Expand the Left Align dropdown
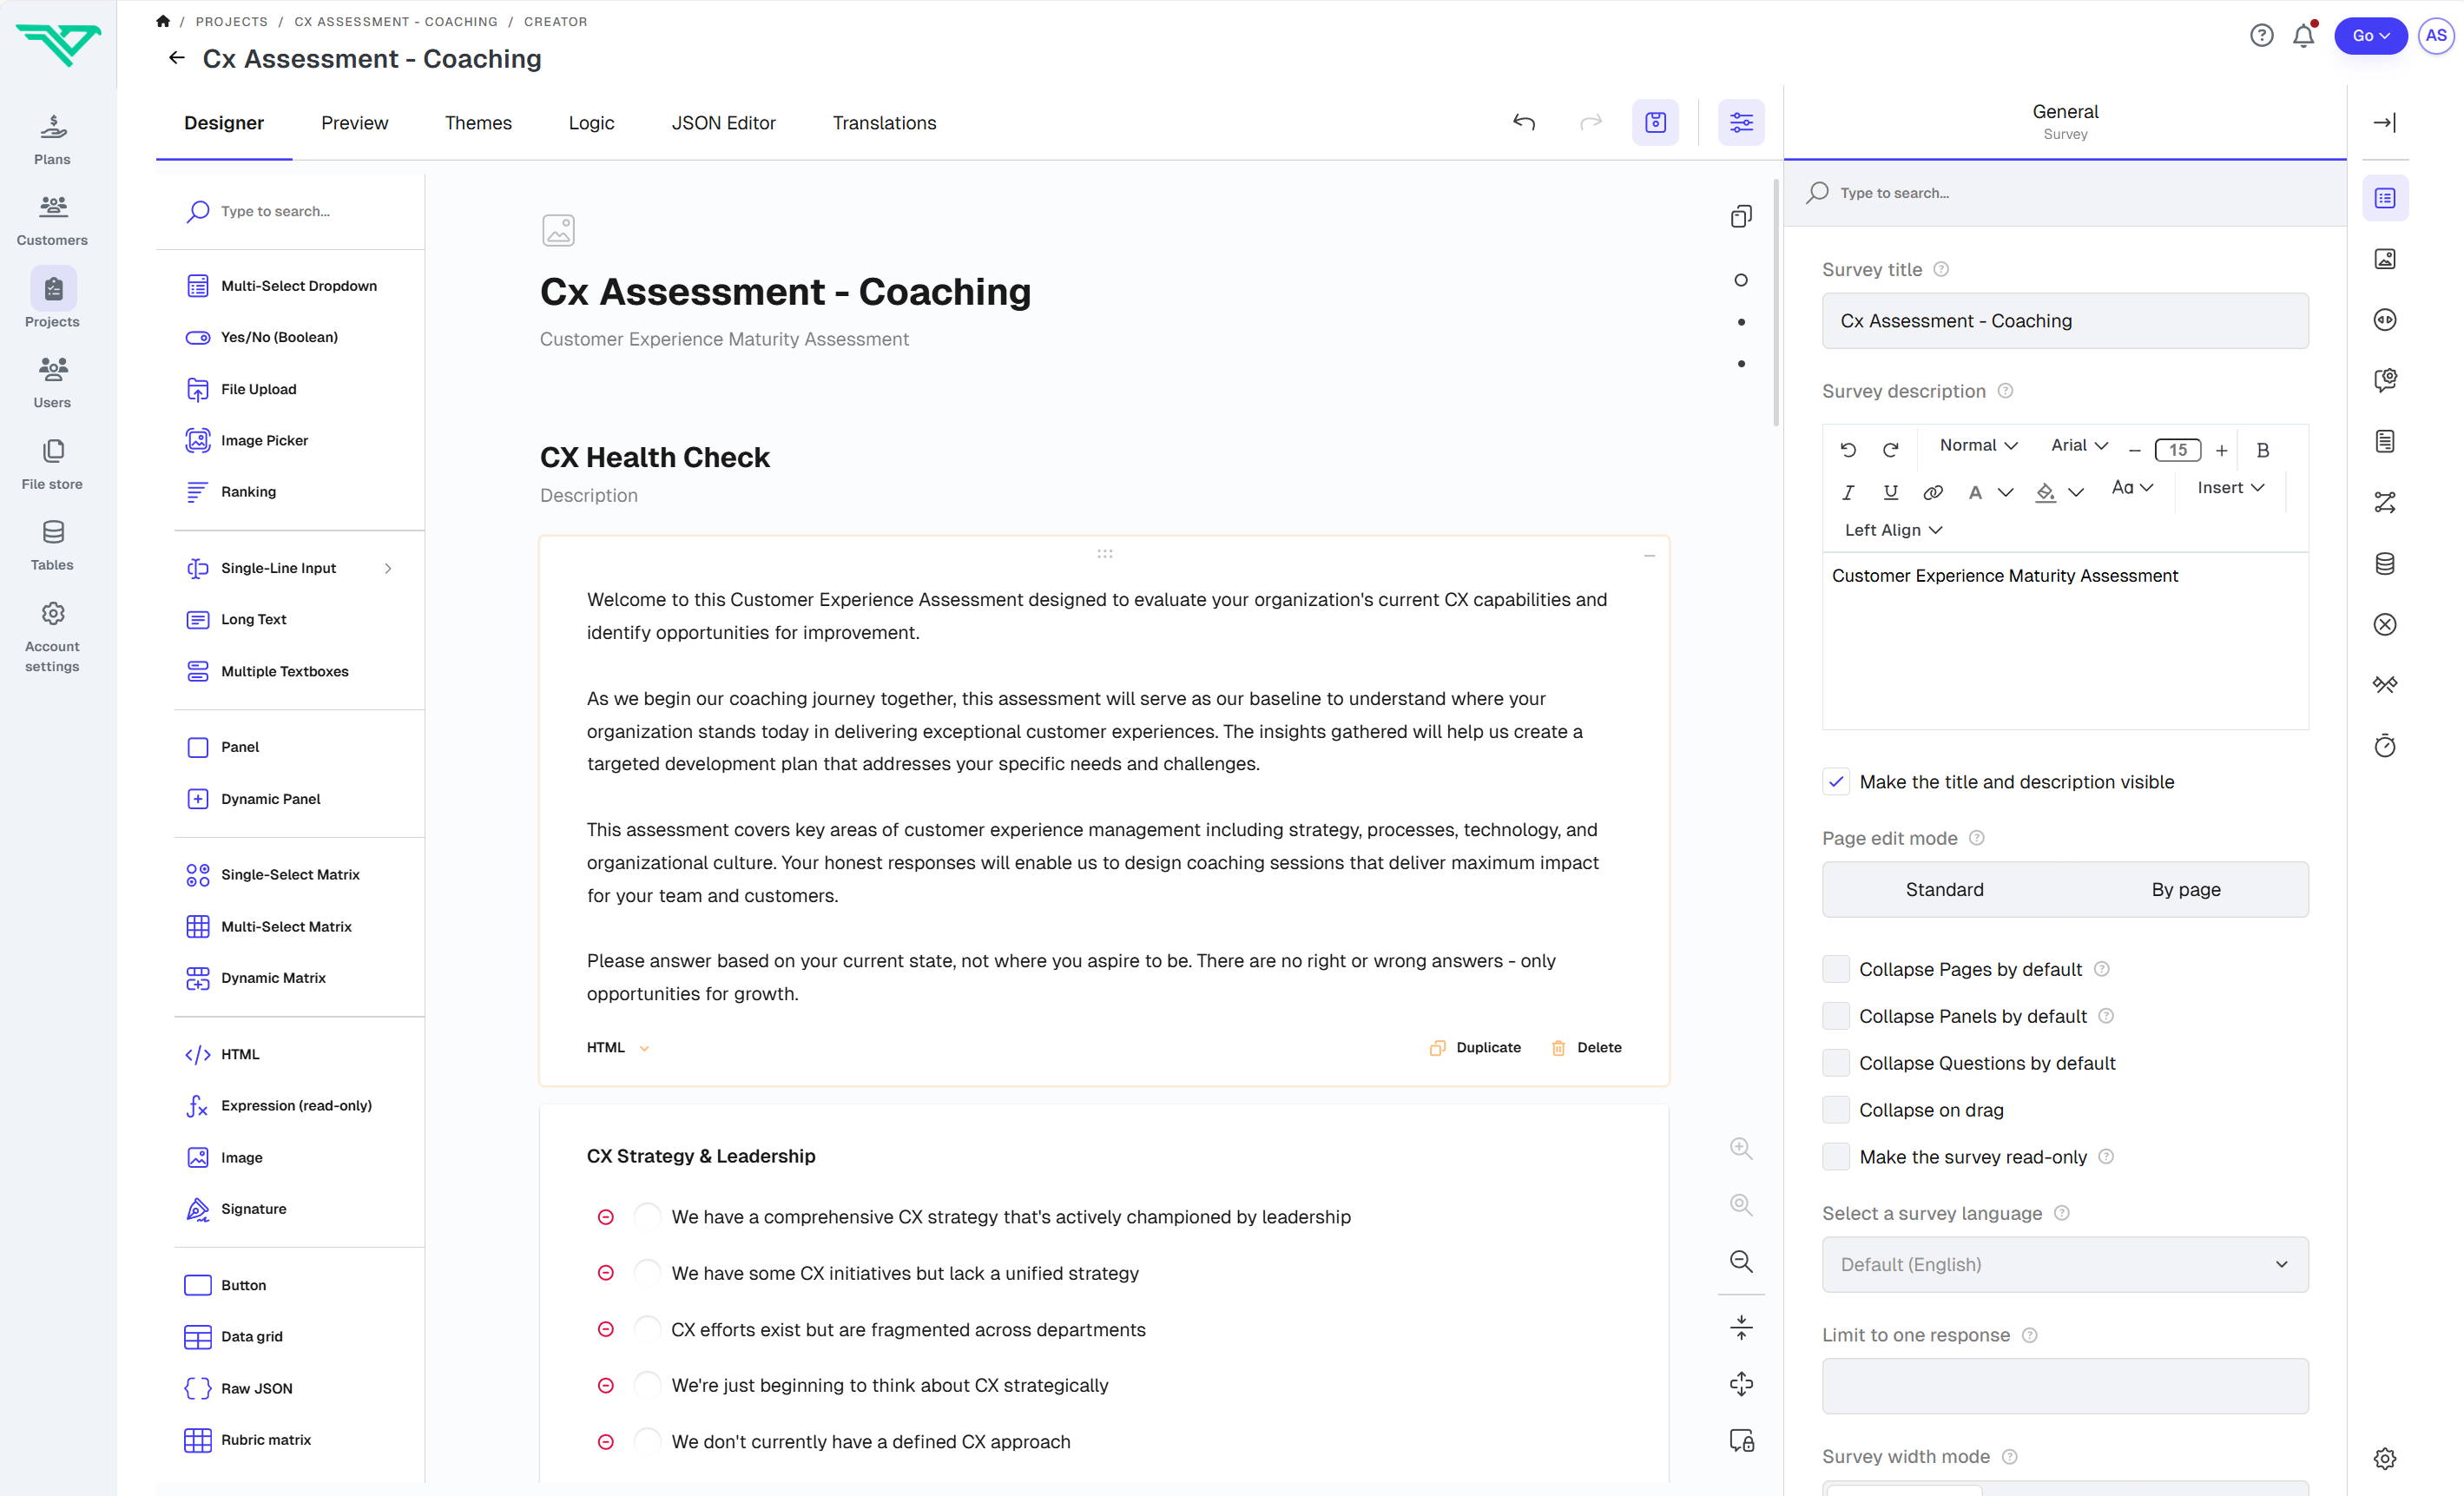The height and width of the screenshot is (1496, 2464). (x=1892, y=530)
